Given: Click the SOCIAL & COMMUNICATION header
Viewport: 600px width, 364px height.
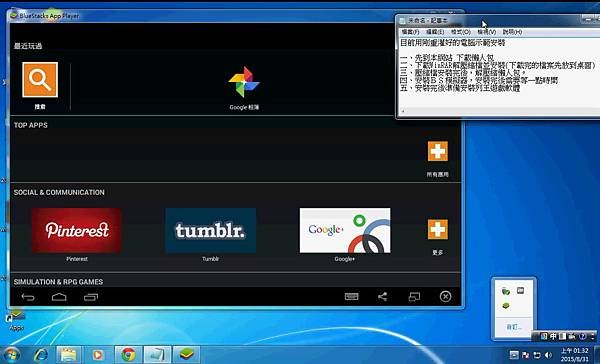Looking at the screenshot, I should tap(59, 192).
